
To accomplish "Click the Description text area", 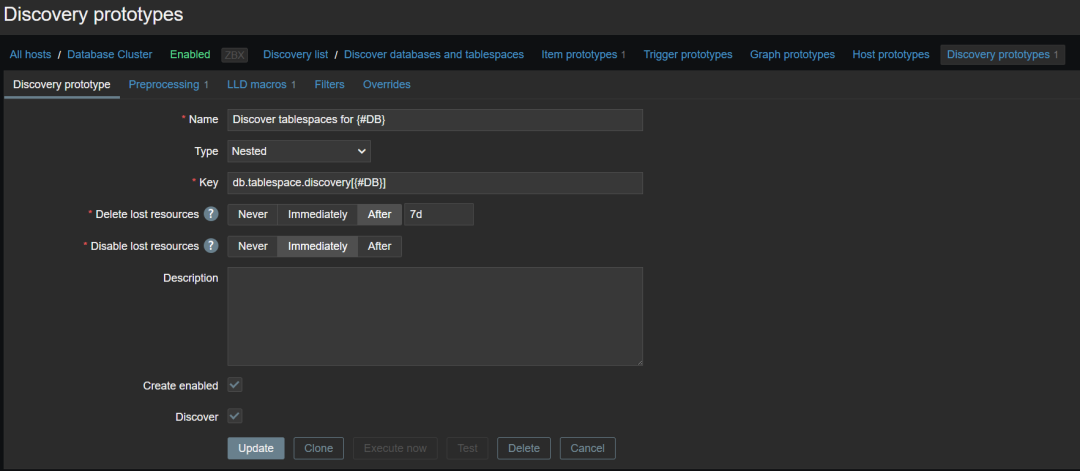I will (435, 317).
